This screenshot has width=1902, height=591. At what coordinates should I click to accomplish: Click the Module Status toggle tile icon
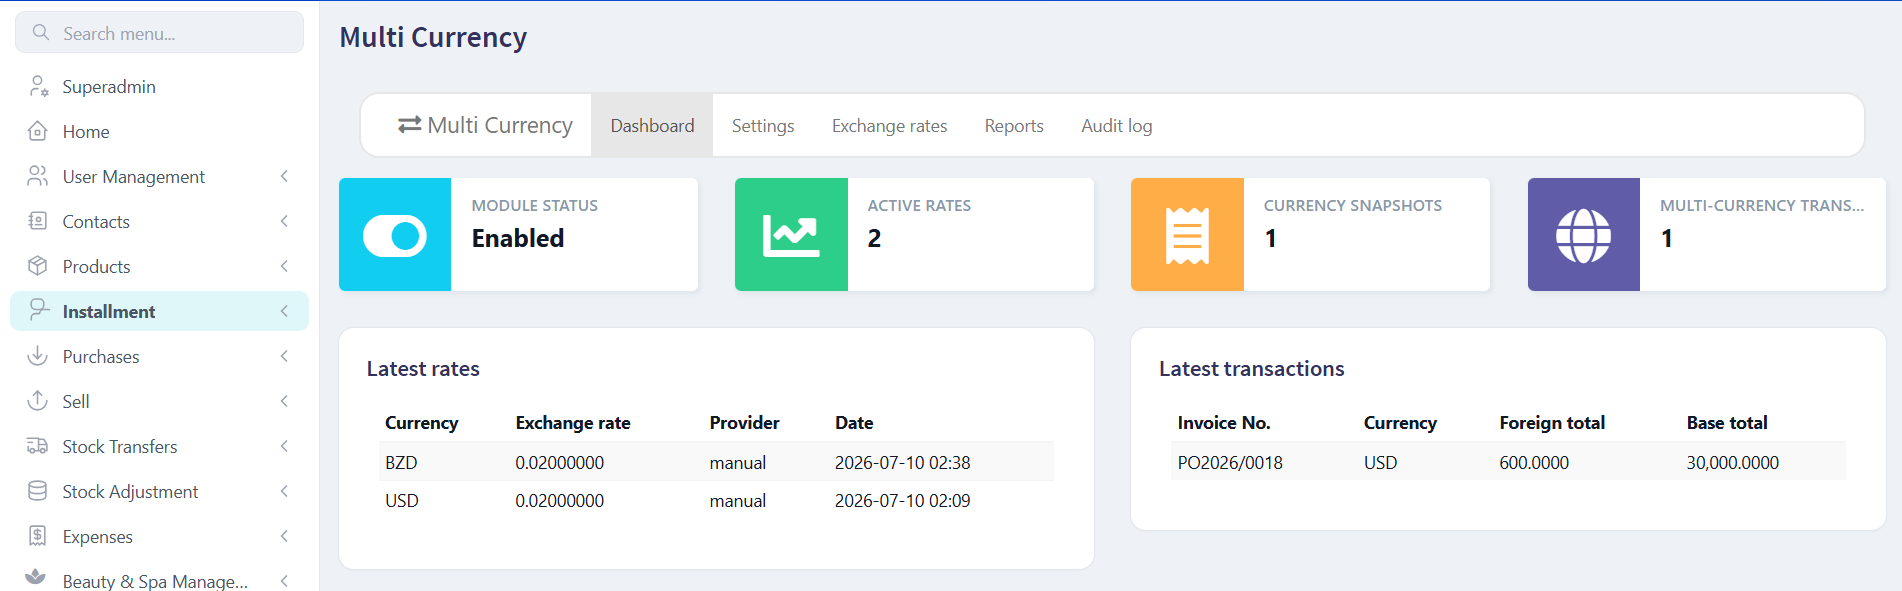click(395, 236)
